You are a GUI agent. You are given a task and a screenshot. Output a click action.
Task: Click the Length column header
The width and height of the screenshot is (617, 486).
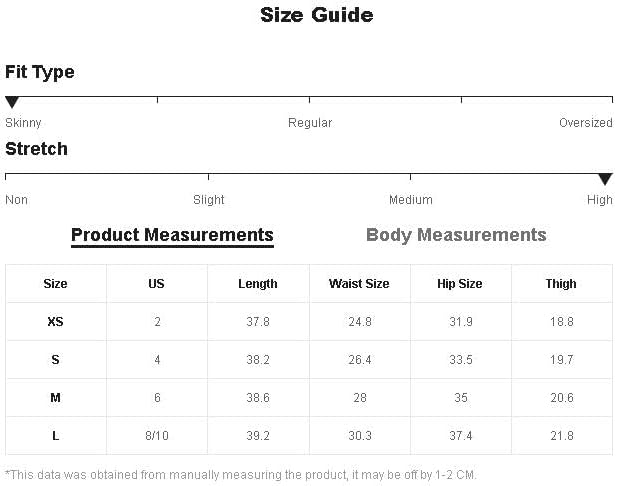[x=258, y=284]
